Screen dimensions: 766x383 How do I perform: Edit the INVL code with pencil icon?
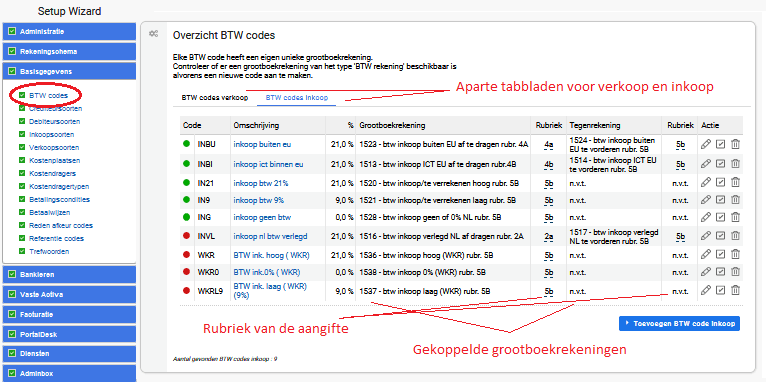705,236
